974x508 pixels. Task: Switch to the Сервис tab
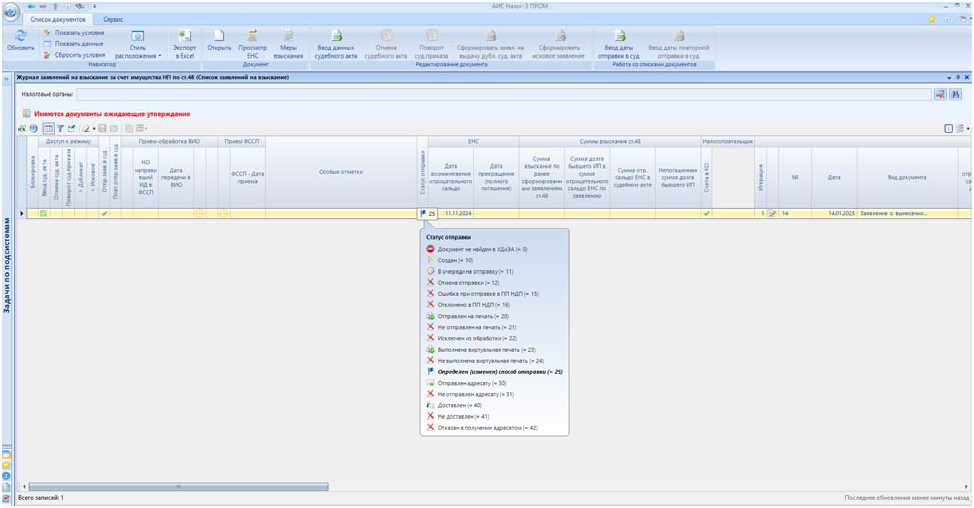pyautogui.click(x=114, y=20)
